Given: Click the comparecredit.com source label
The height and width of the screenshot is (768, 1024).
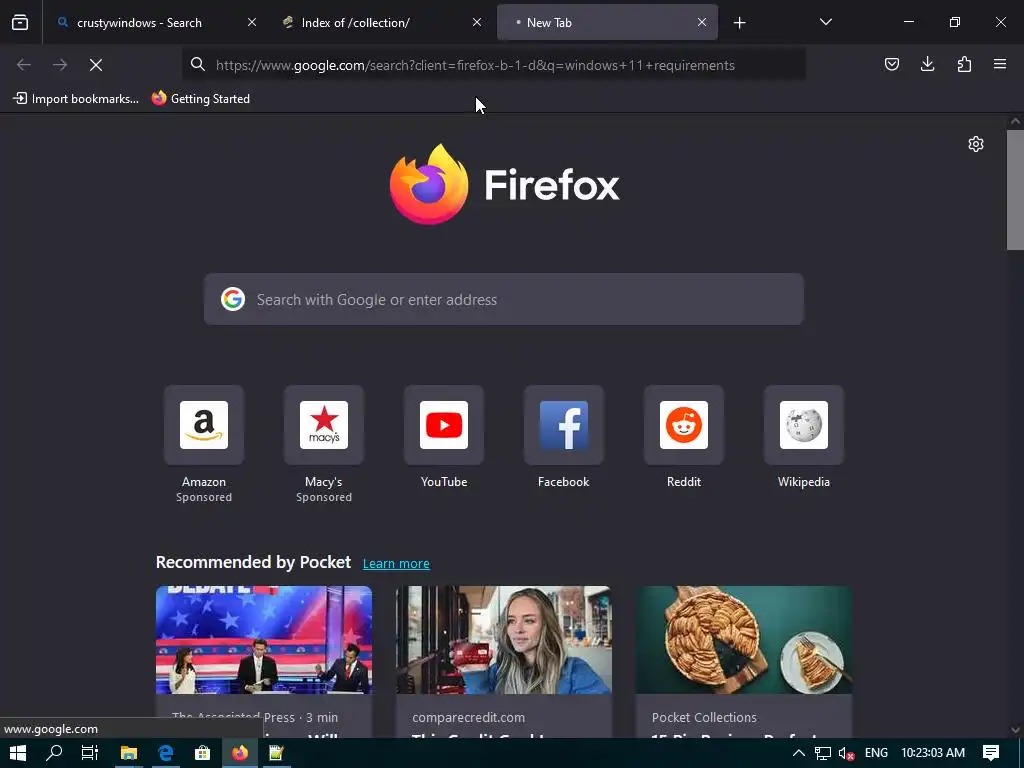Looking at the screenshot, I should pos(468,717).
